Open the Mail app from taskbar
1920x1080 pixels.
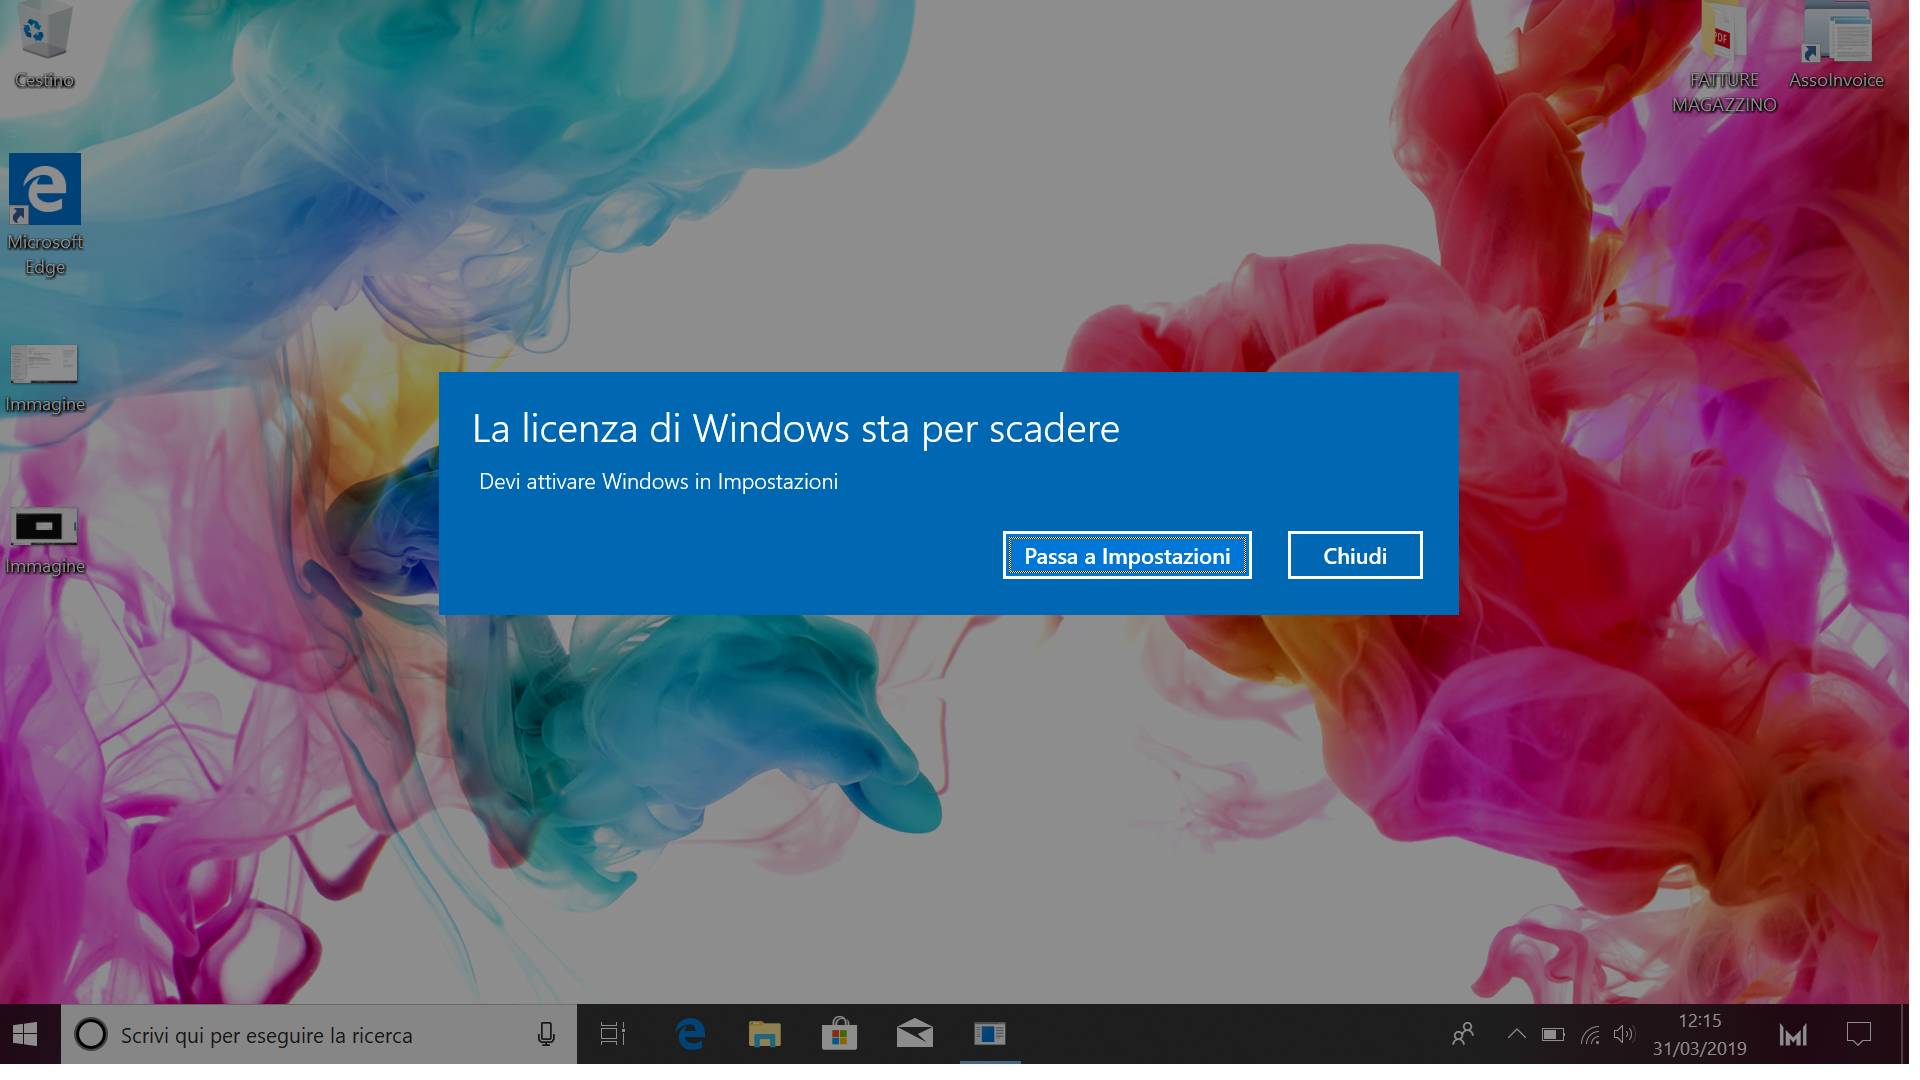(x=915, y=1034)
